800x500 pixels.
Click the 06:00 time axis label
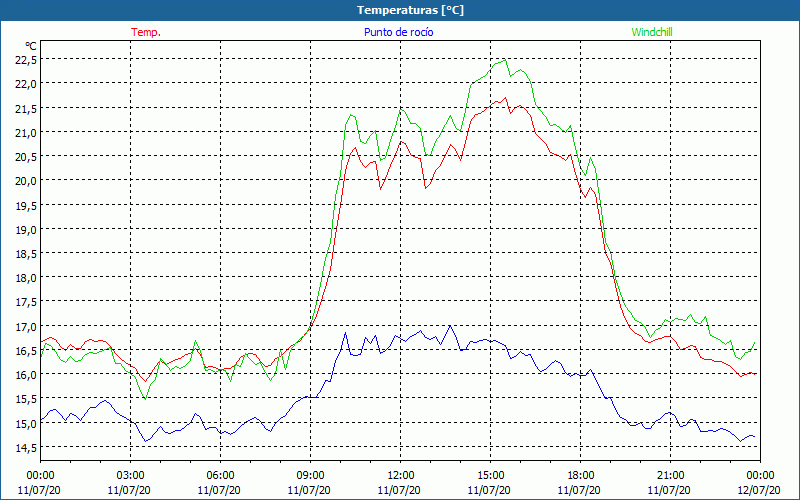220,475
